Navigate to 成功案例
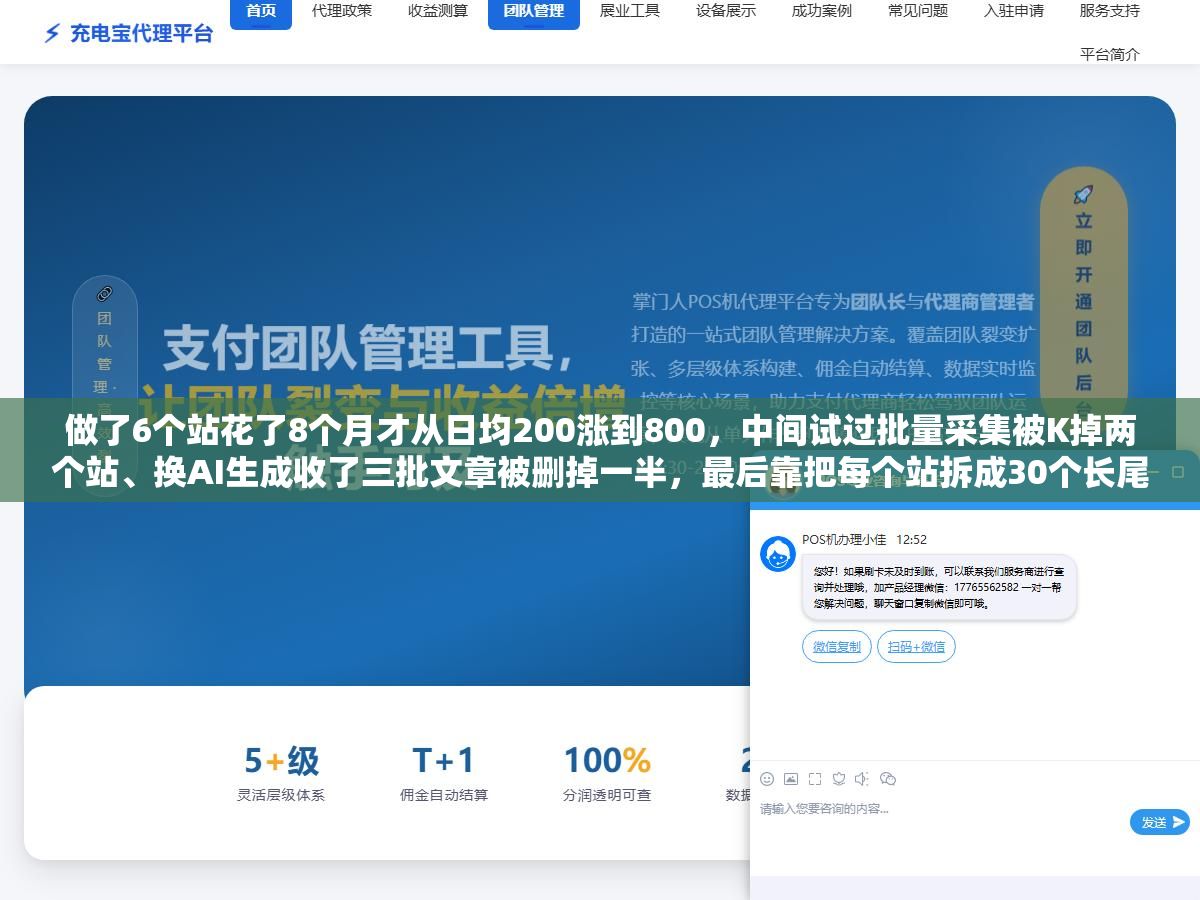 click(x=822, y=11)
